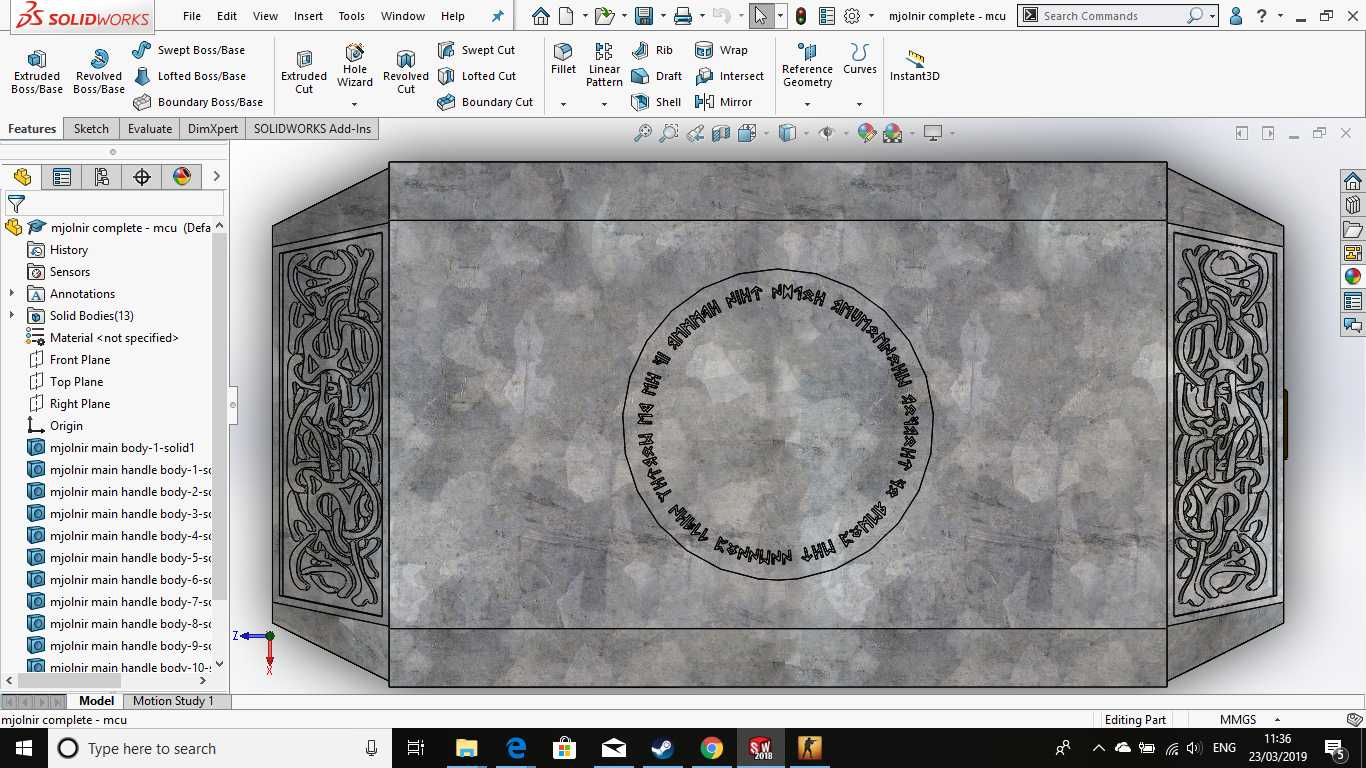Select the Wrap tool
The height and width of the screenshot is (768, 1366).
(721, 50)
